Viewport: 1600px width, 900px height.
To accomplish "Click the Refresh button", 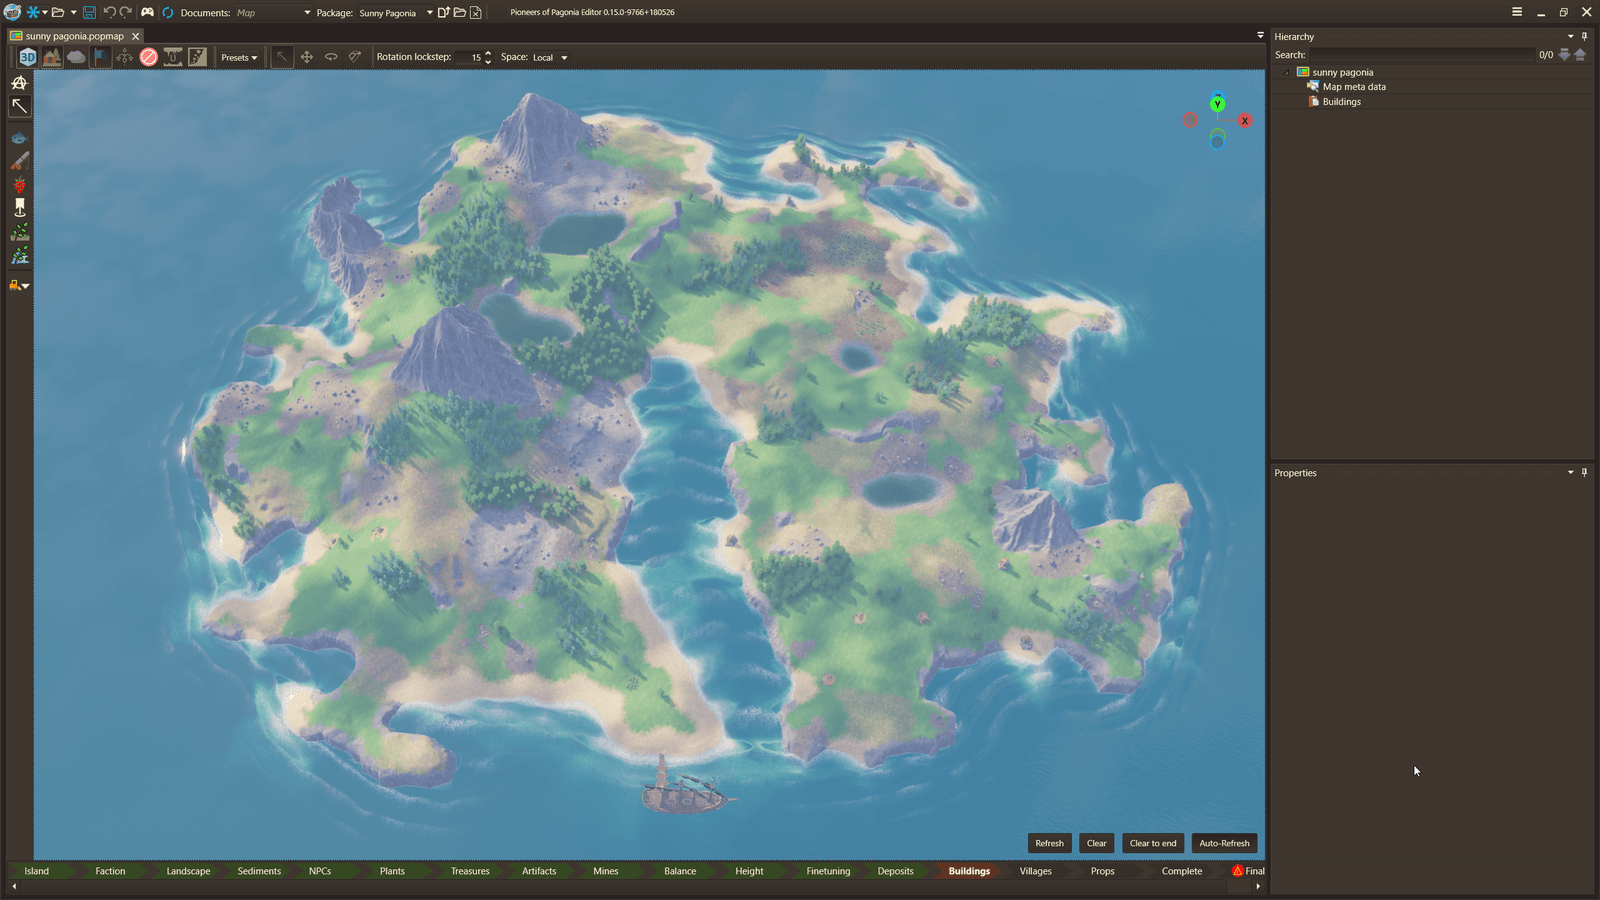I will pyautogui.click(x=1049, y=843).
